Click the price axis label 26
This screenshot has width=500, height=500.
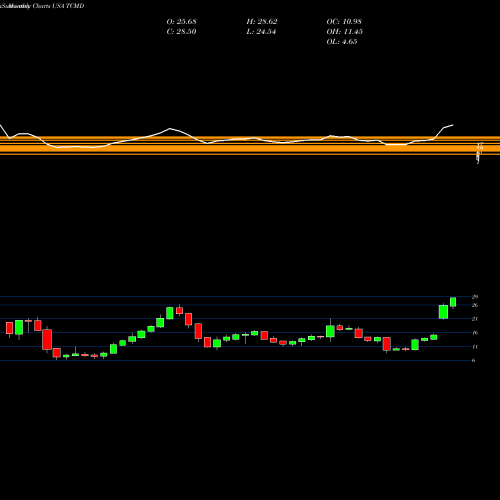(x=475, y=305)
